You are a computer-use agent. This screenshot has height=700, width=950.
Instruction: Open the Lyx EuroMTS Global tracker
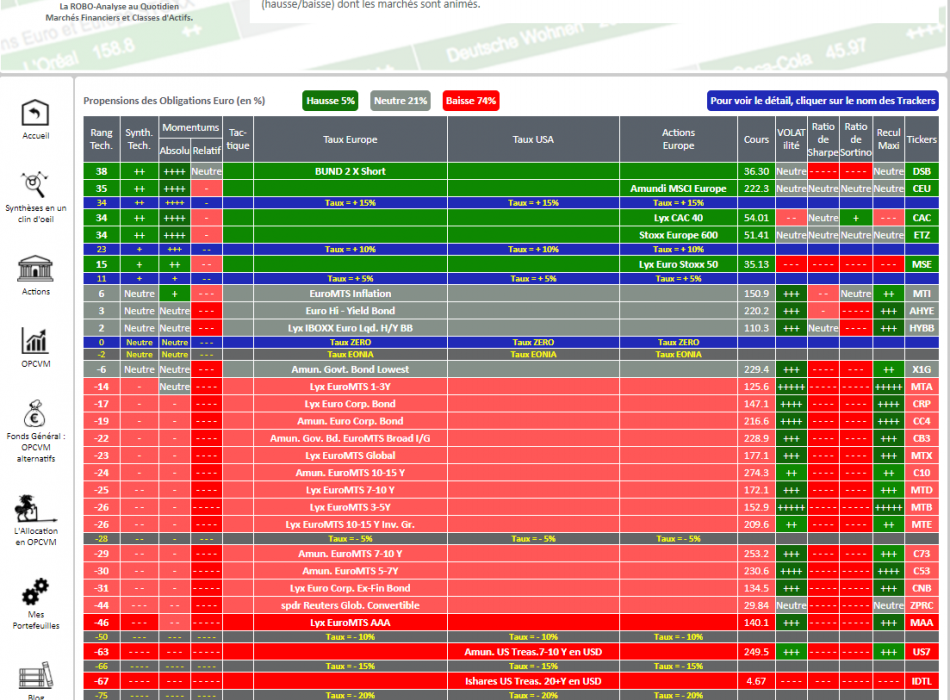tap(350, 455)
